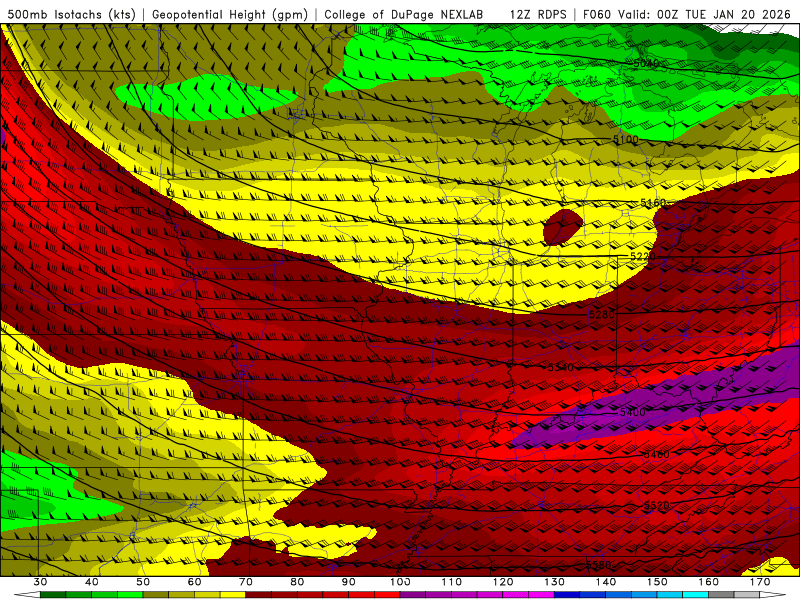
Task: Click the 40 knot scale label
Action: point(92,582)
